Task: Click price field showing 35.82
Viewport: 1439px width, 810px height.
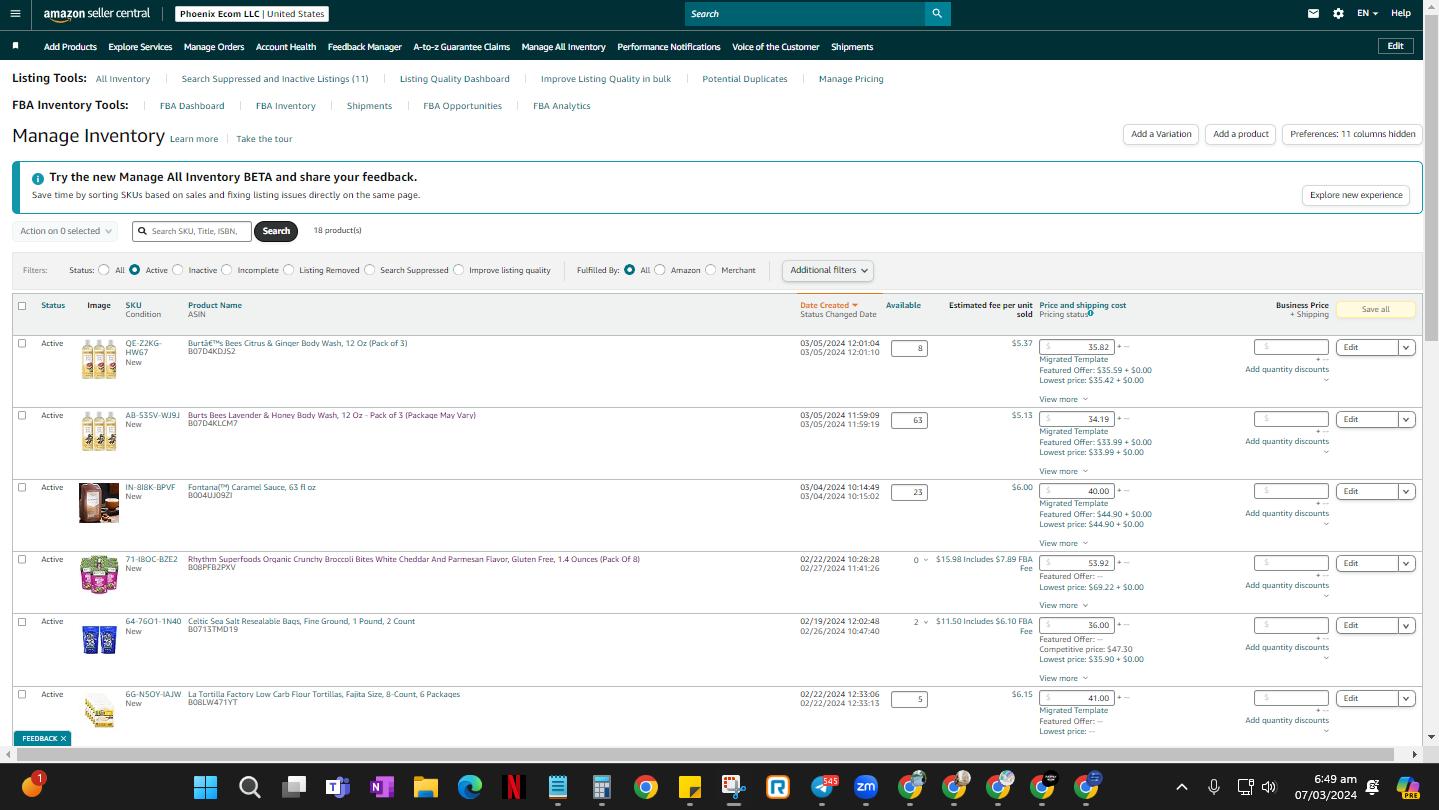Action: coord(1077,347)
